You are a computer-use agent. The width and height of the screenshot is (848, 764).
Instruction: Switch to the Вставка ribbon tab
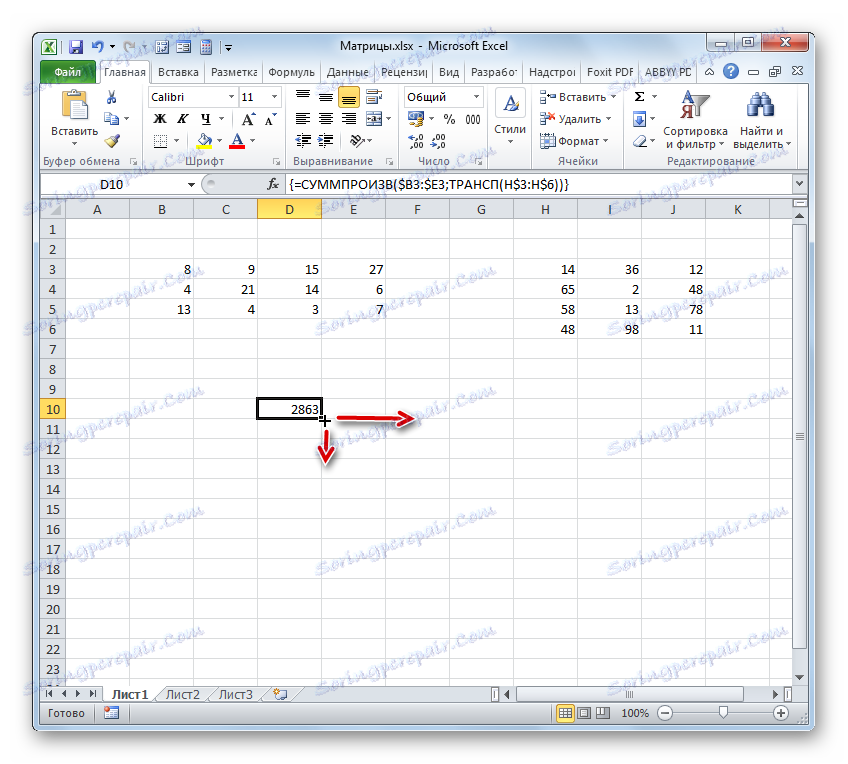[178, 72]
